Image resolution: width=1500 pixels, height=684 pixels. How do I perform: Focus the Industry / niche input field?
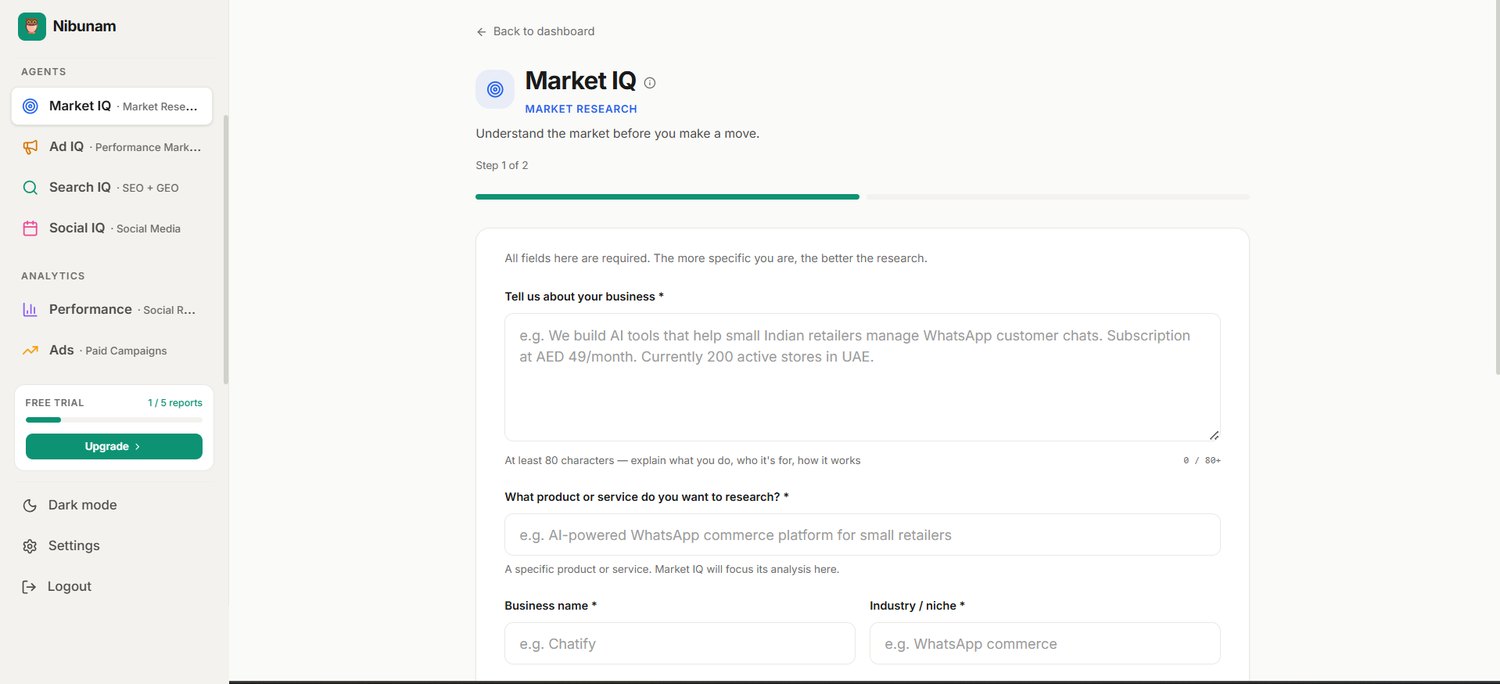[x=1045, y=644]
